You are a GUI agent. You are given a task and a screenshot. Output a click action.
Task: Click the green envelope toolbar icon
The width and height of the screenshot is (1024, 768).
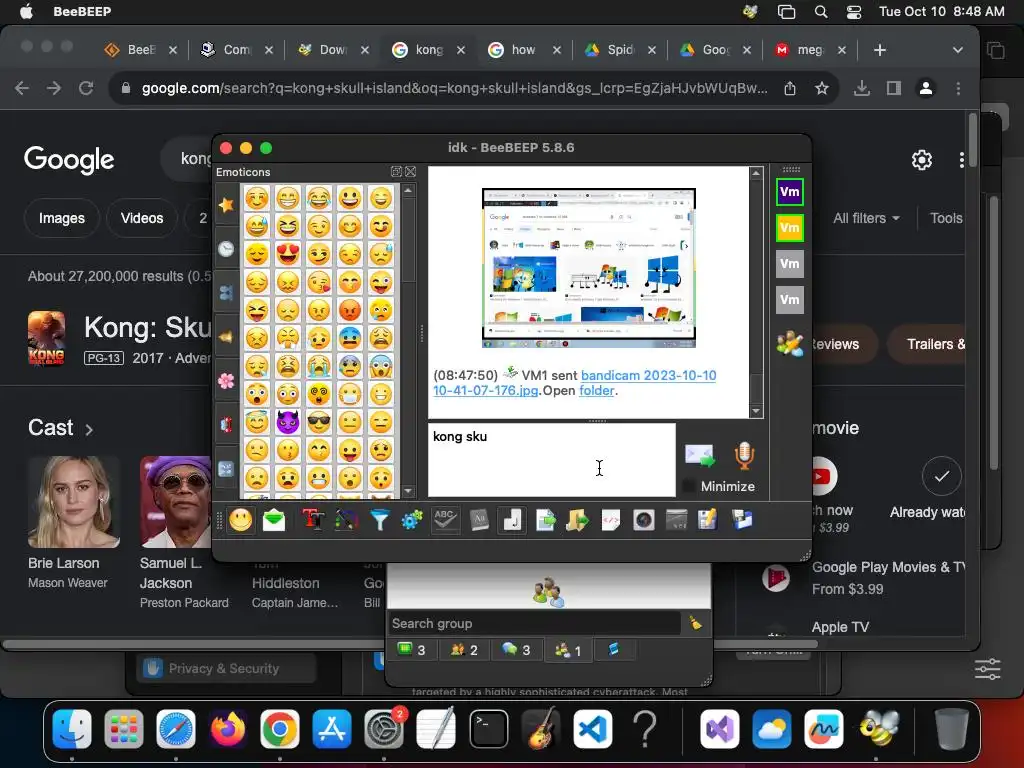pyautogui.click(x=274, y=520)
